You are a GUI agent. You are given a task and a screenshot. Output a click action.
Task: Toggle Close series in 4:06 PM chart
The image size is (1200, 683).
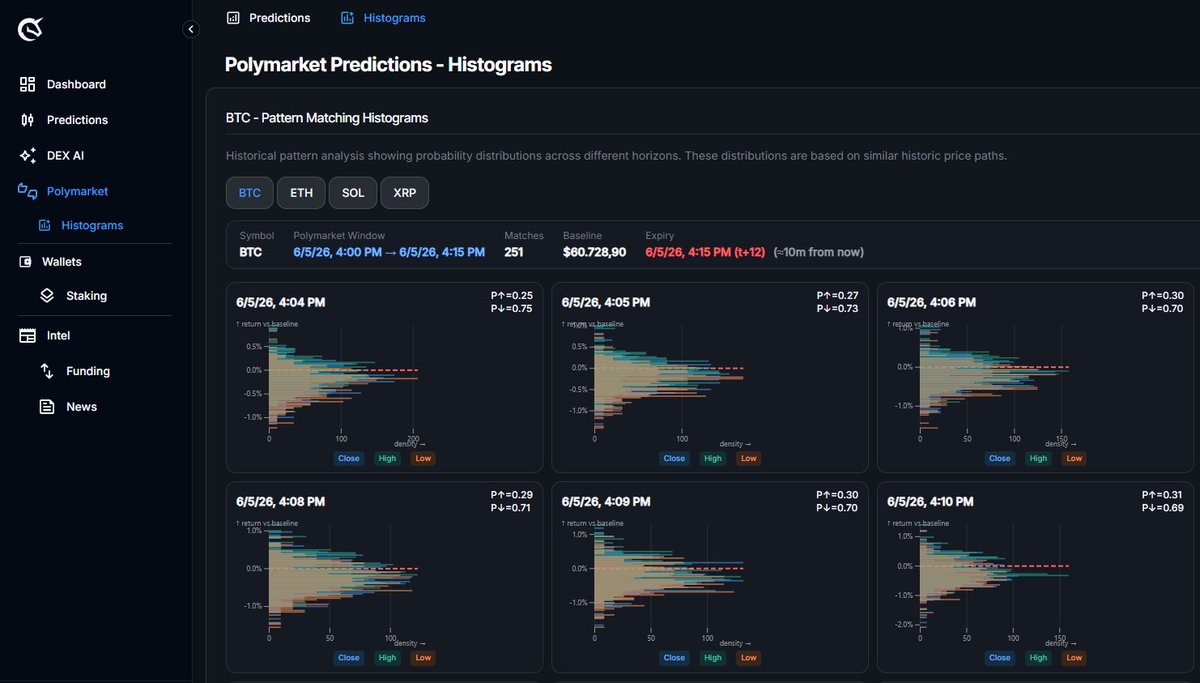[x=999, y=459]
